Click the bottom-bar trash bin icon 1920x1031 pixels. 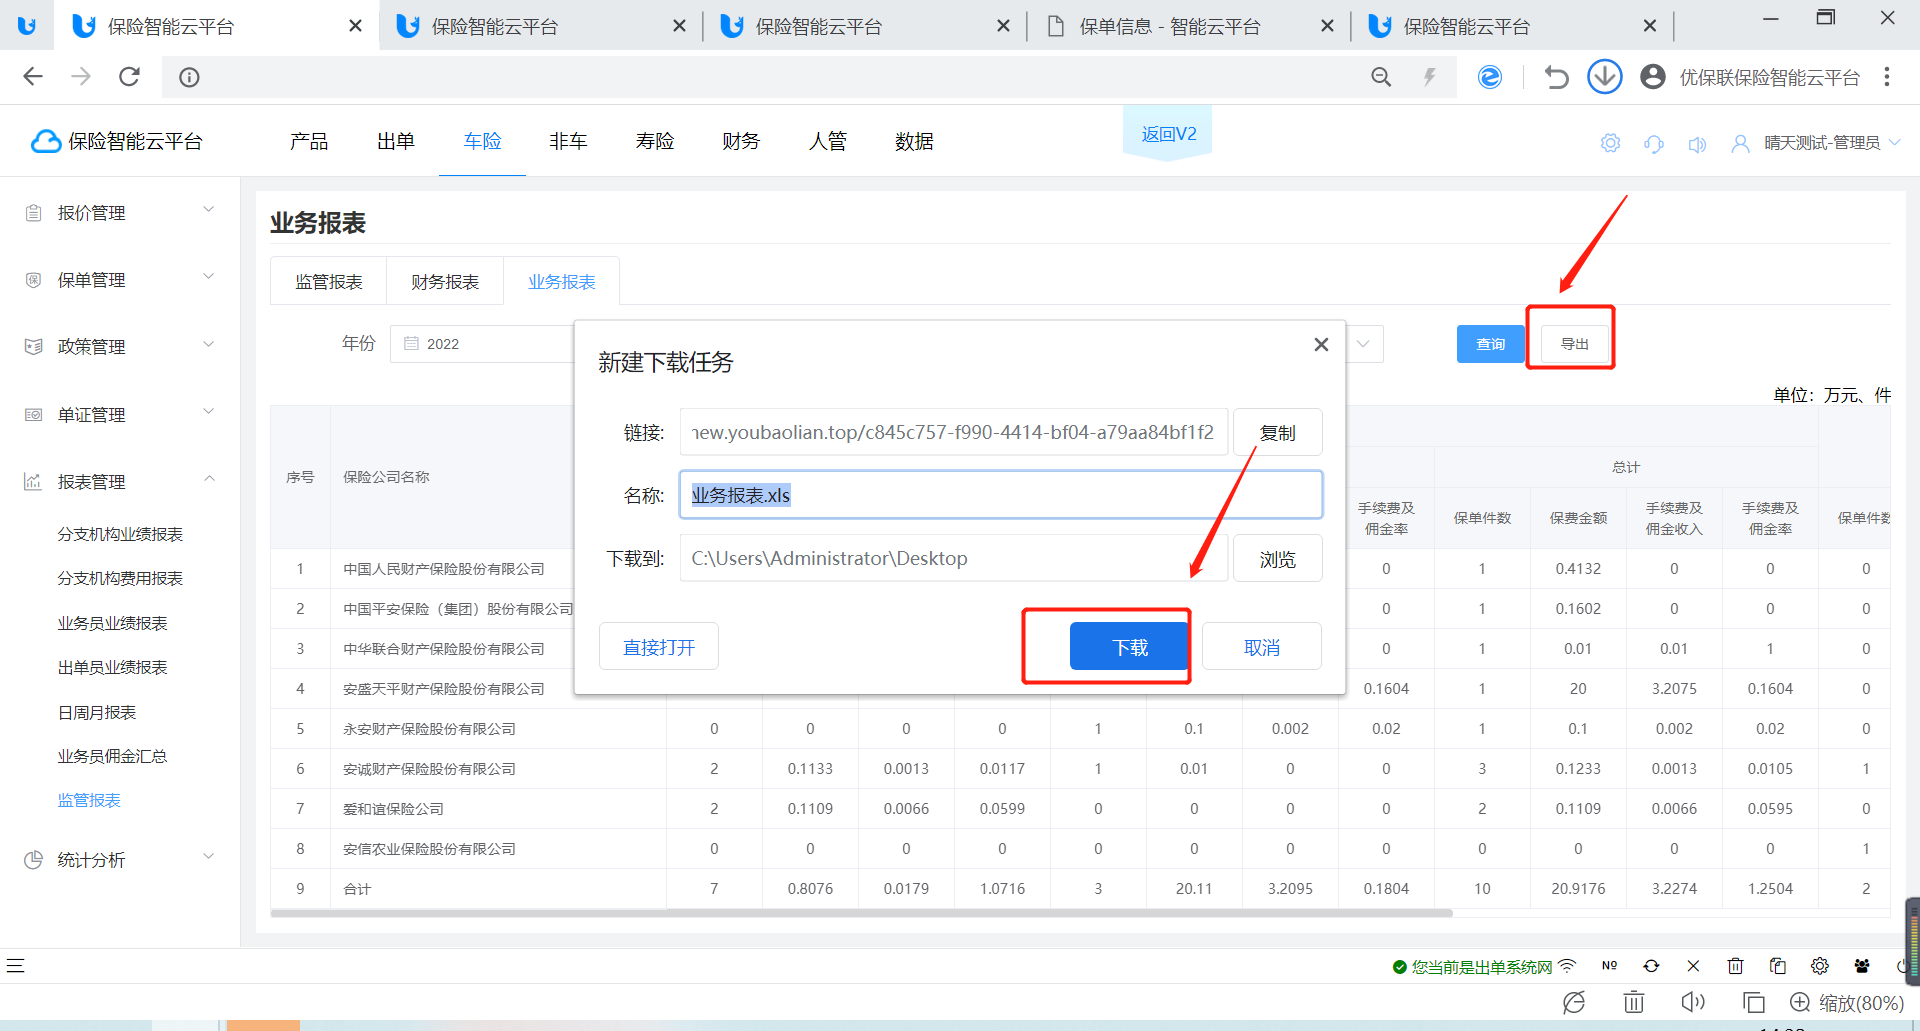1634,1002
